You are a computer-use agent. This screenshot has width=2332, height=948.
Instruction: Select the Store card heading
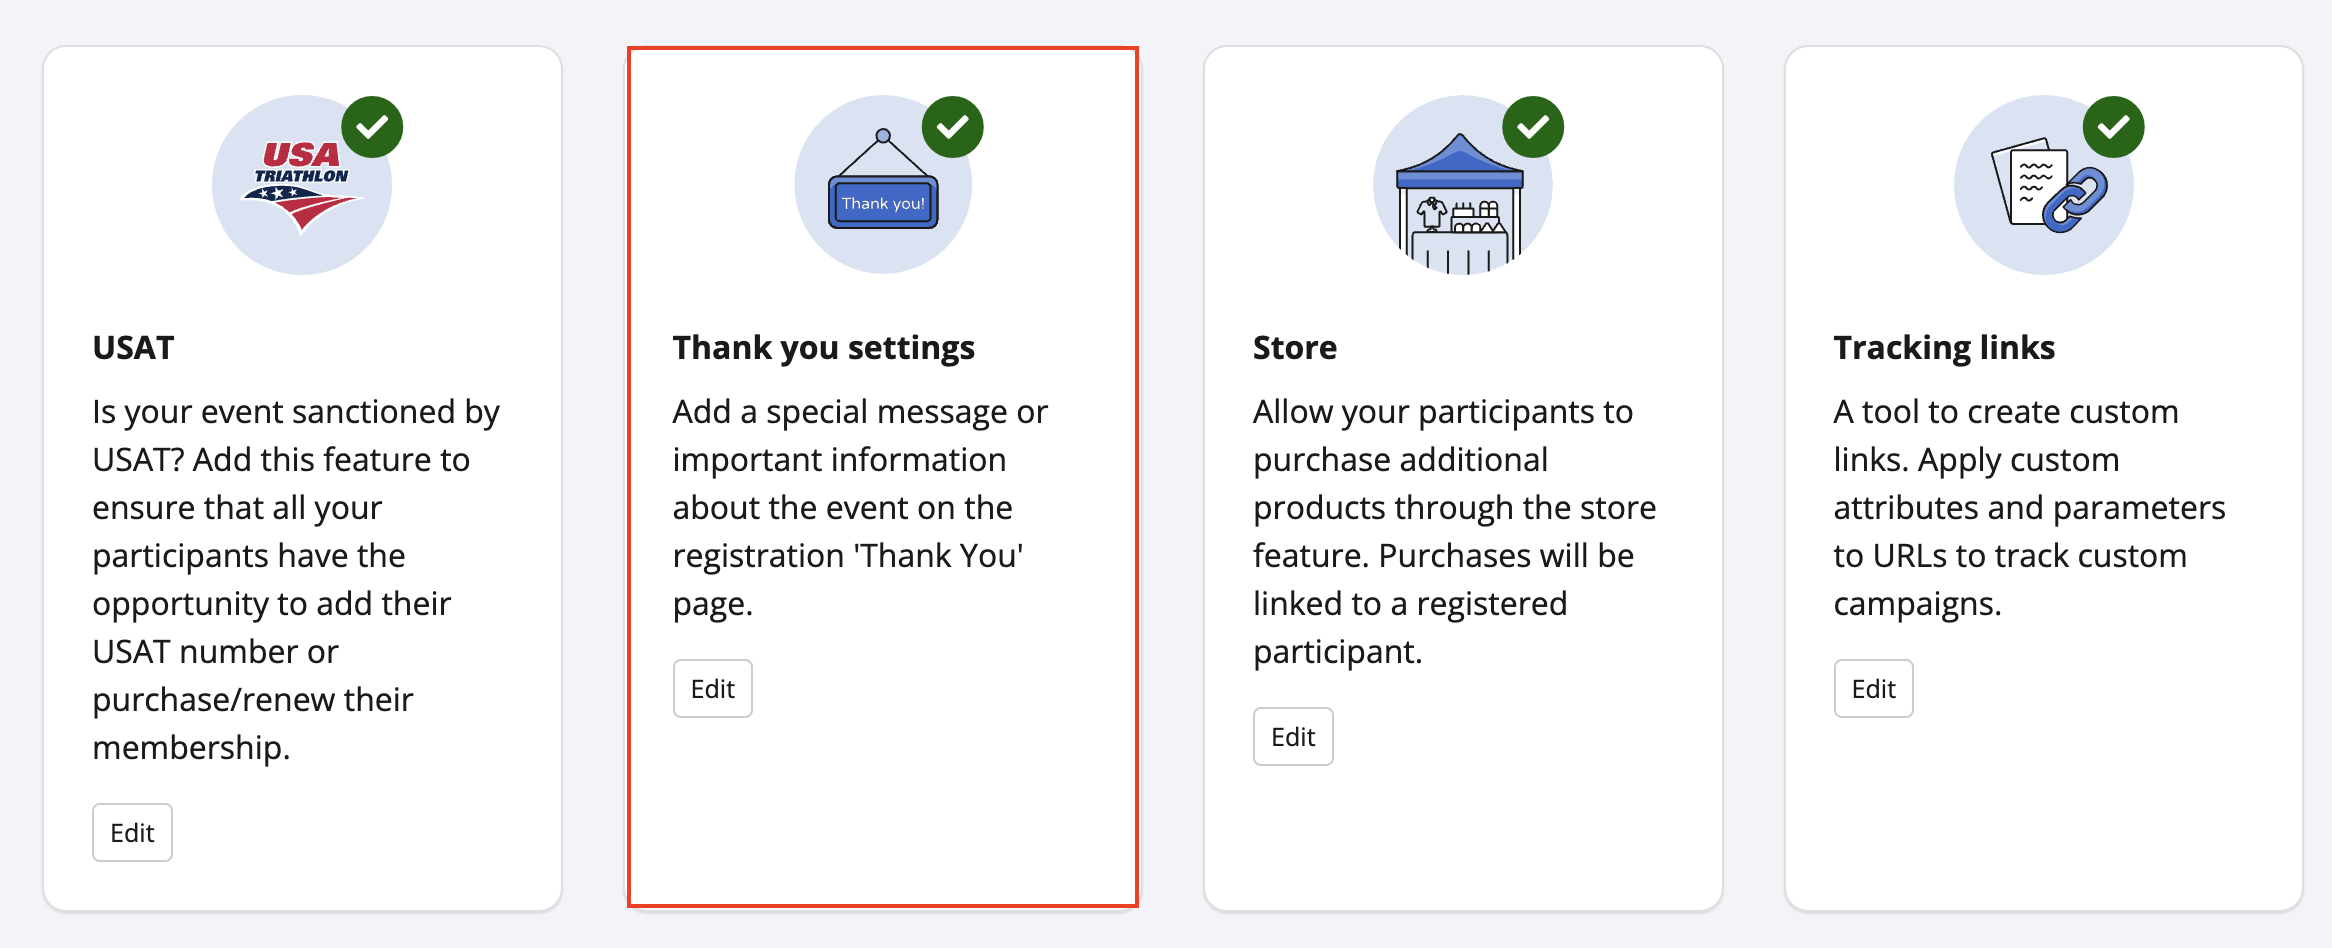pos(1295,348)
